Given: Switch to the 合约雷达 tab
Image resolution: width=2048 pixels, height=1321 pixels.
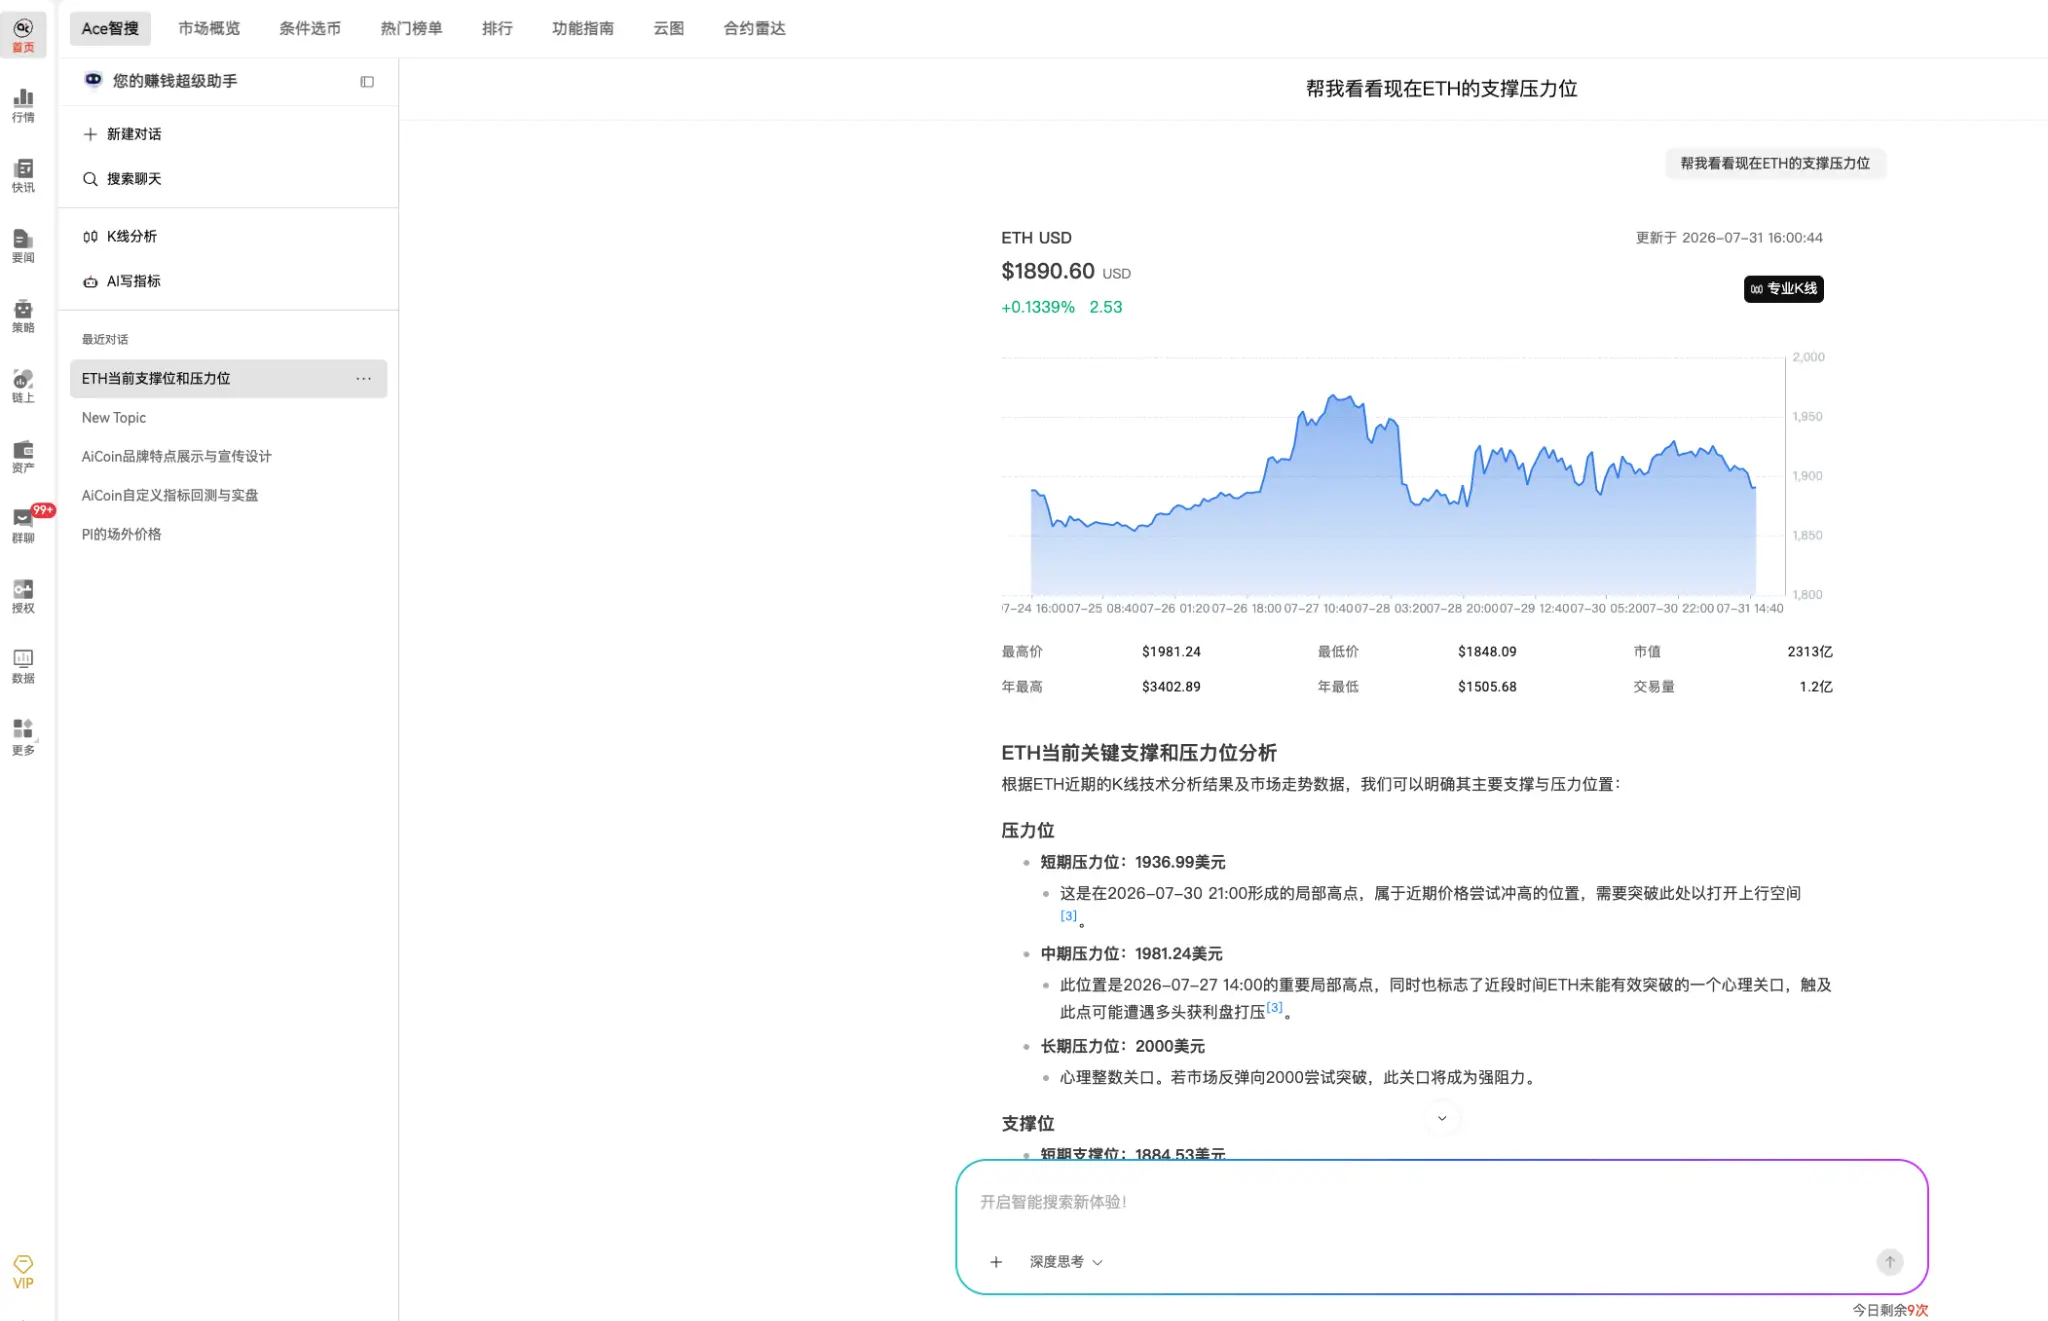Looking at the screenshot, I should [x=755, y=28].
